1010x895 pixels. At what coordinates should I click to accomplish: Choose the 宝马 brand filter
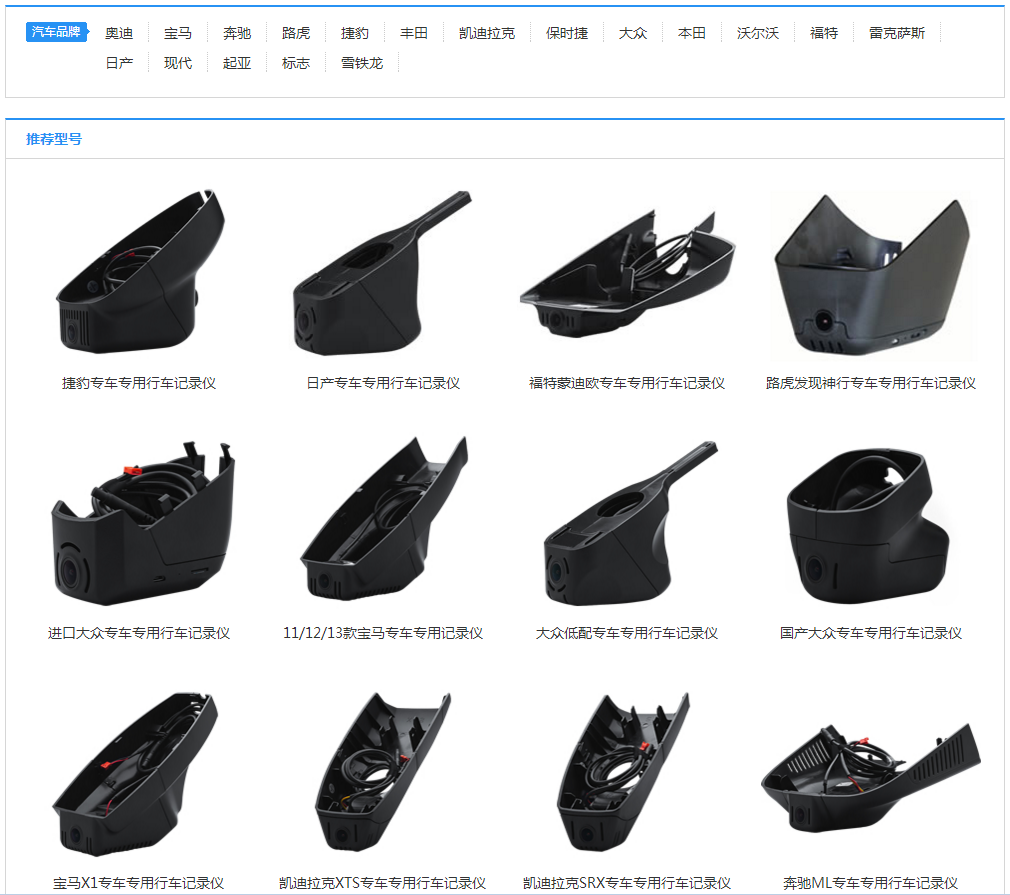click(x=178, y=33)
